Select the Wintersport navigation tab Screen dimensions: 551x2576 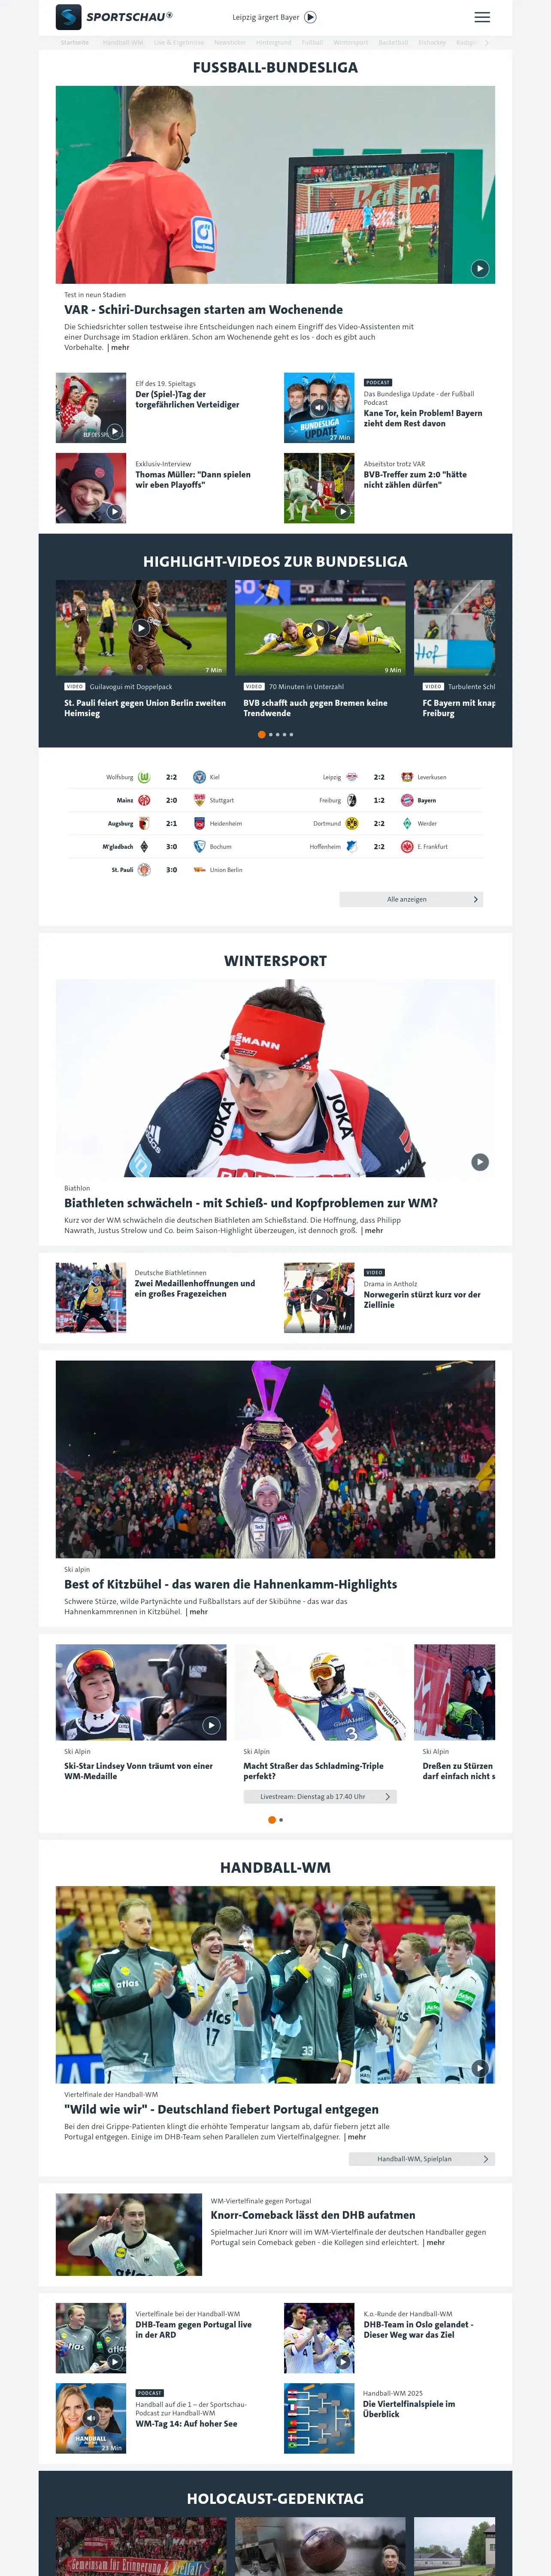coord(351,43)
